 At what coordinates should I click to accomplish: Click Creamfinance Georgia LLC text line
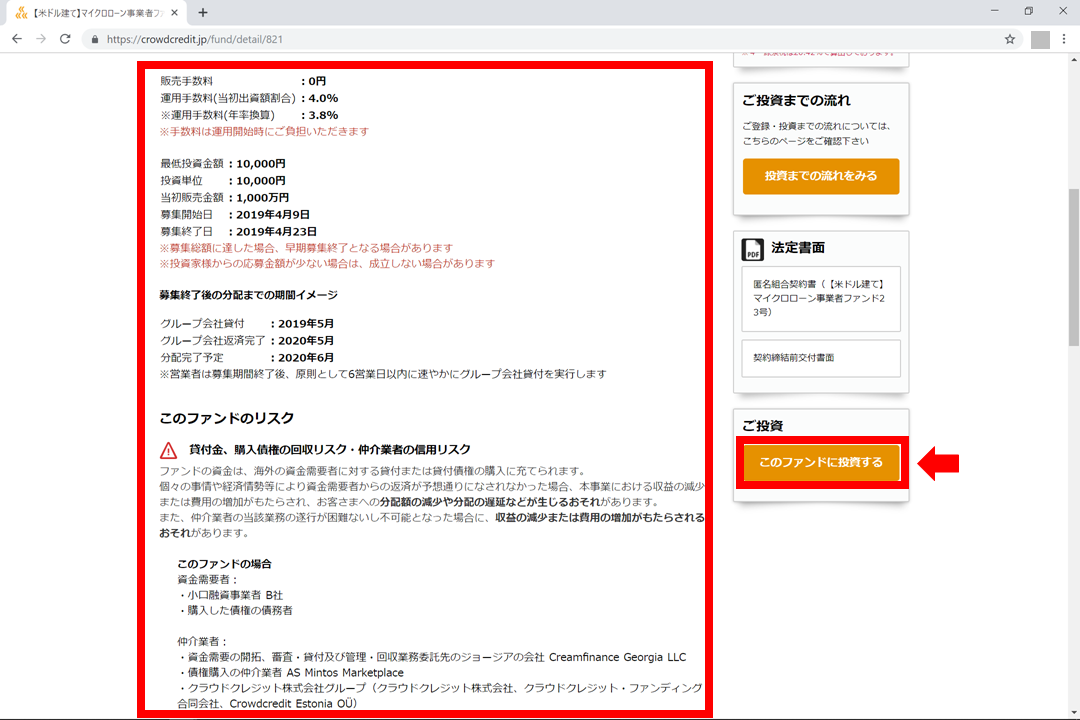pyautogui.click(x=432, y=657)
